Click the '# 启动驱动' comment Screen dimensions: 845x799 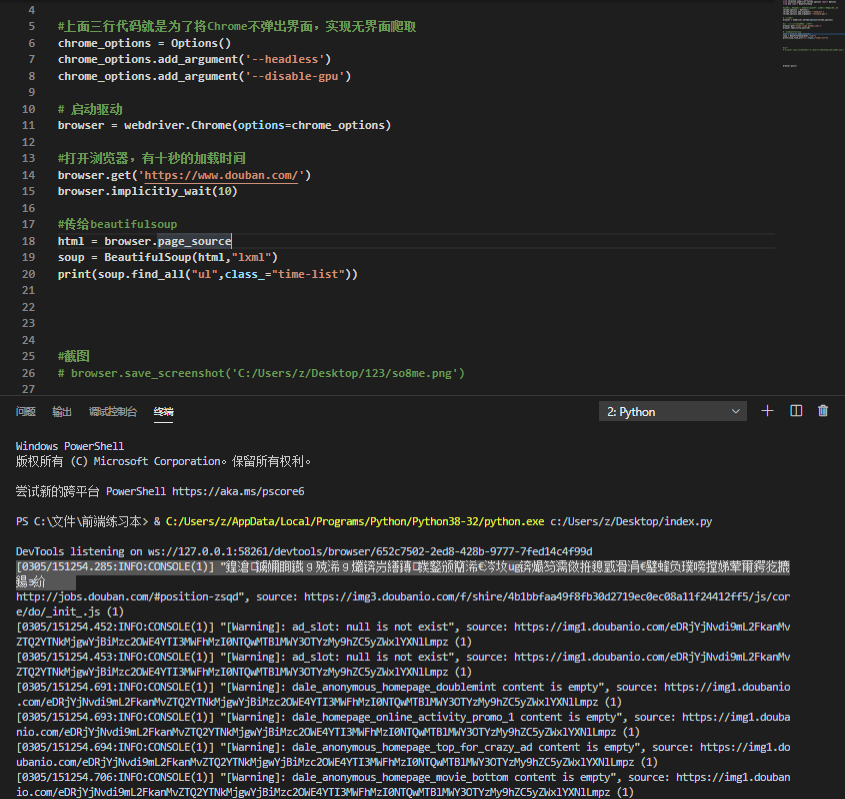[x=90, y=109]
